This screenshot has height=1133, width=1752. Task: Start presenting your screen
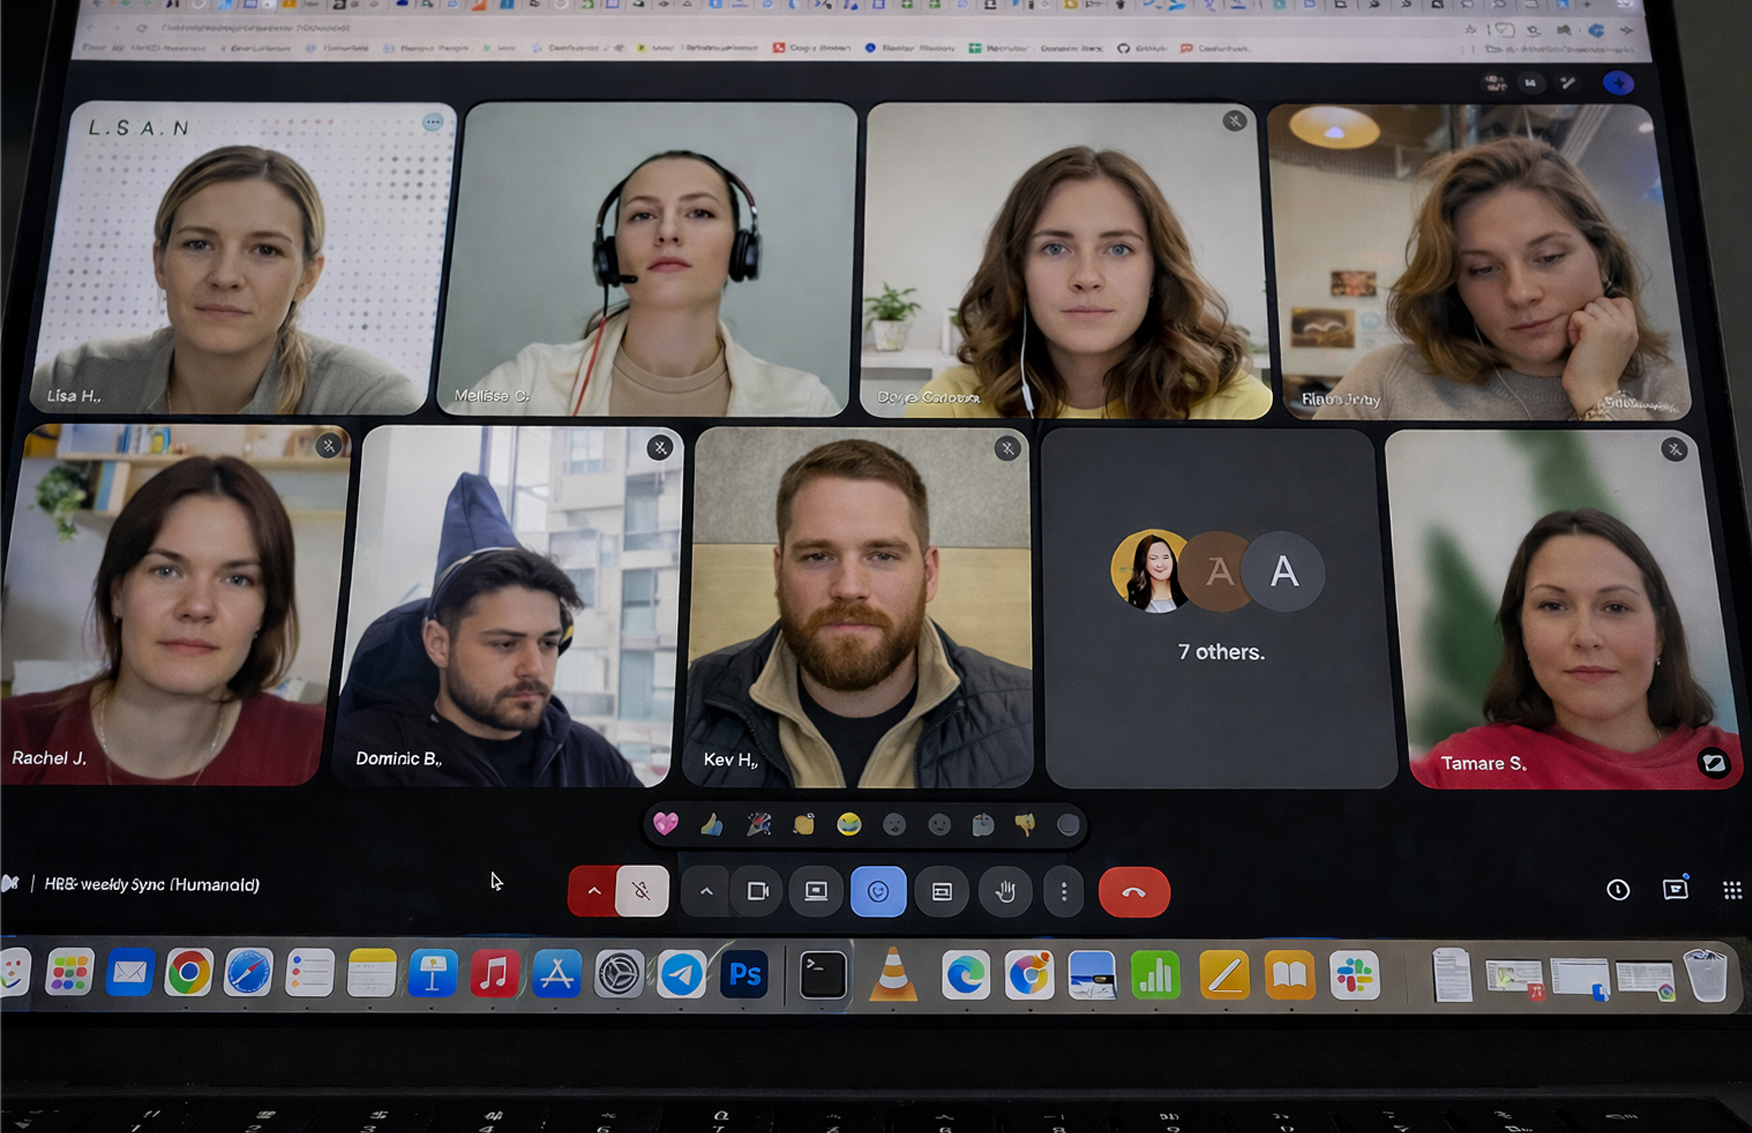click(816, 891)
